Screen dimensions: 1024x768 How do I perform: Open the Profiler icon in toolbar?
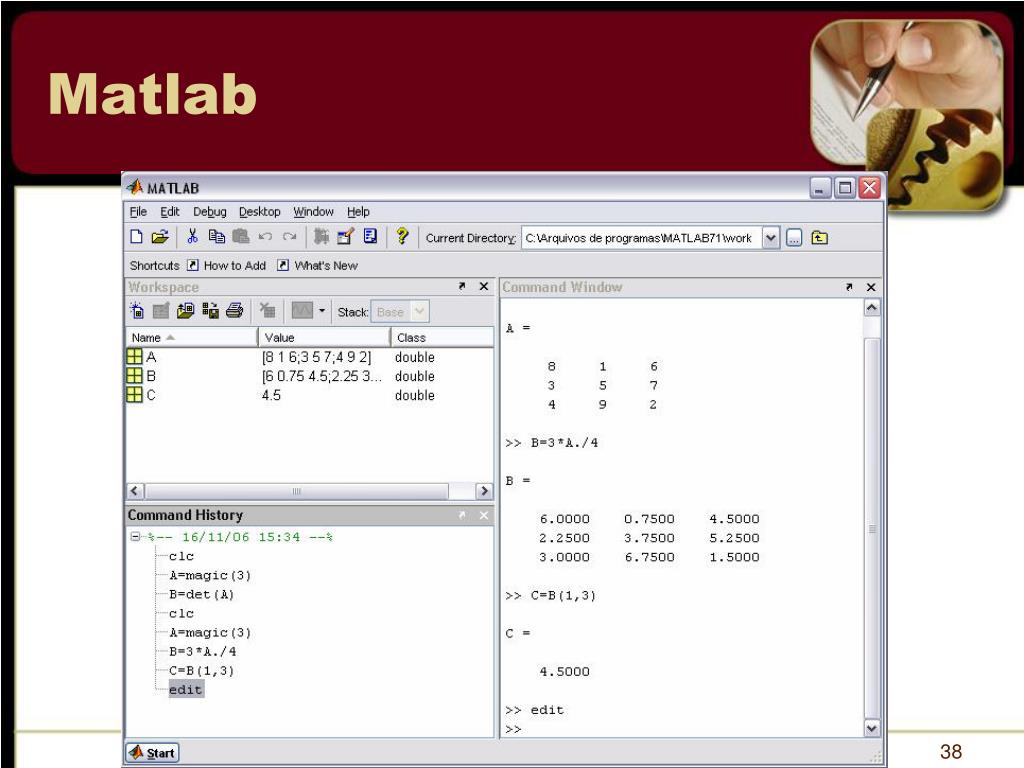click(x=370, y=236)
